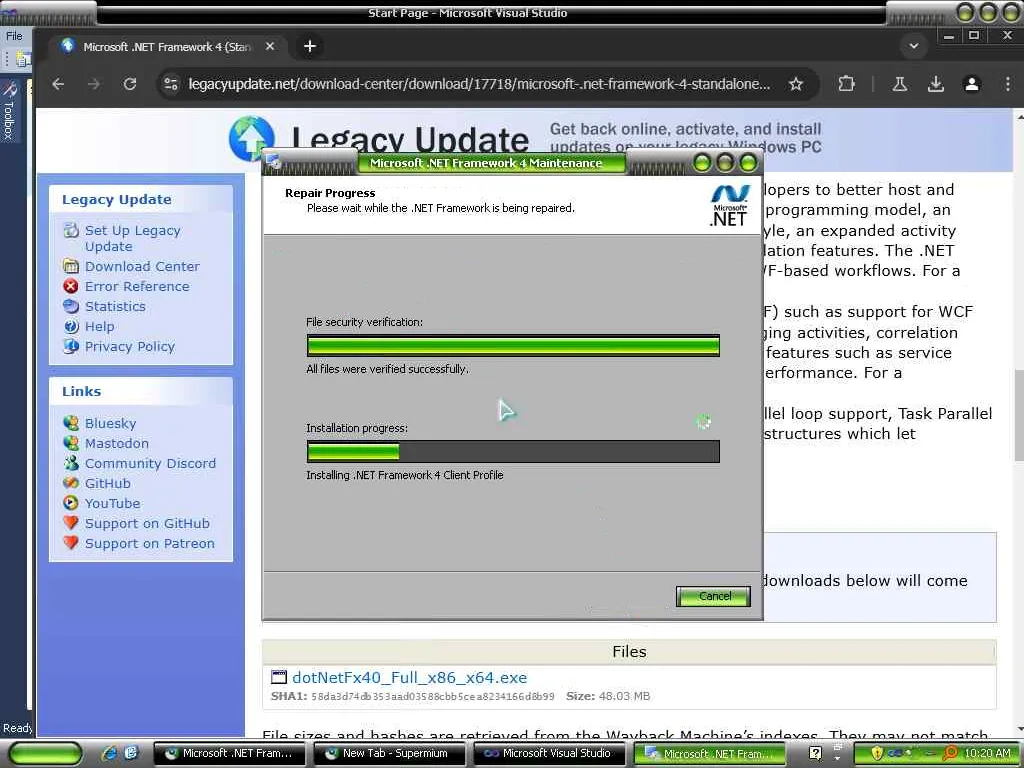Screen dimensions: 1024x768
Task: Open the Help link in sidebar
Action: pos(99,327)
